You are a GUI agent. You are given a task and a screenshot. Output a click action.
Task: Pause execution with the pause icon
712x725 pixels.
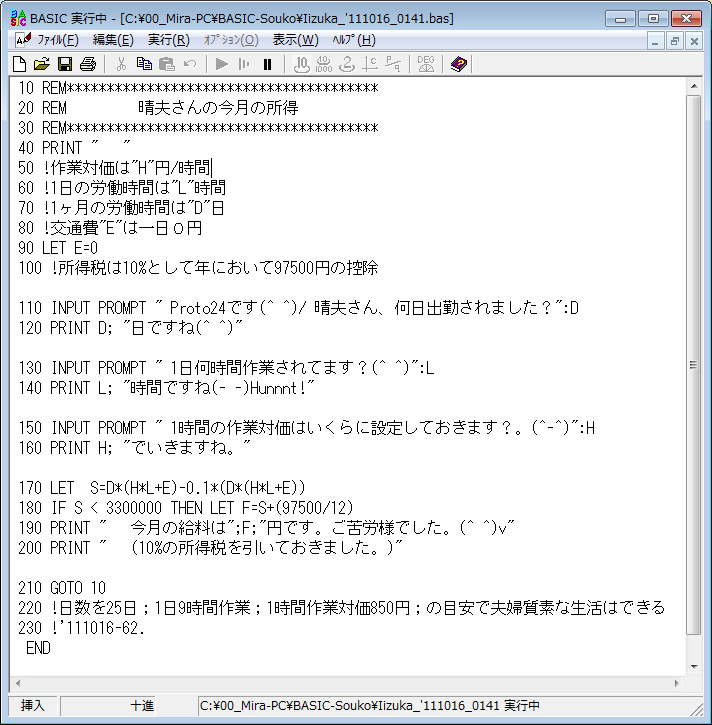(267, 64)
